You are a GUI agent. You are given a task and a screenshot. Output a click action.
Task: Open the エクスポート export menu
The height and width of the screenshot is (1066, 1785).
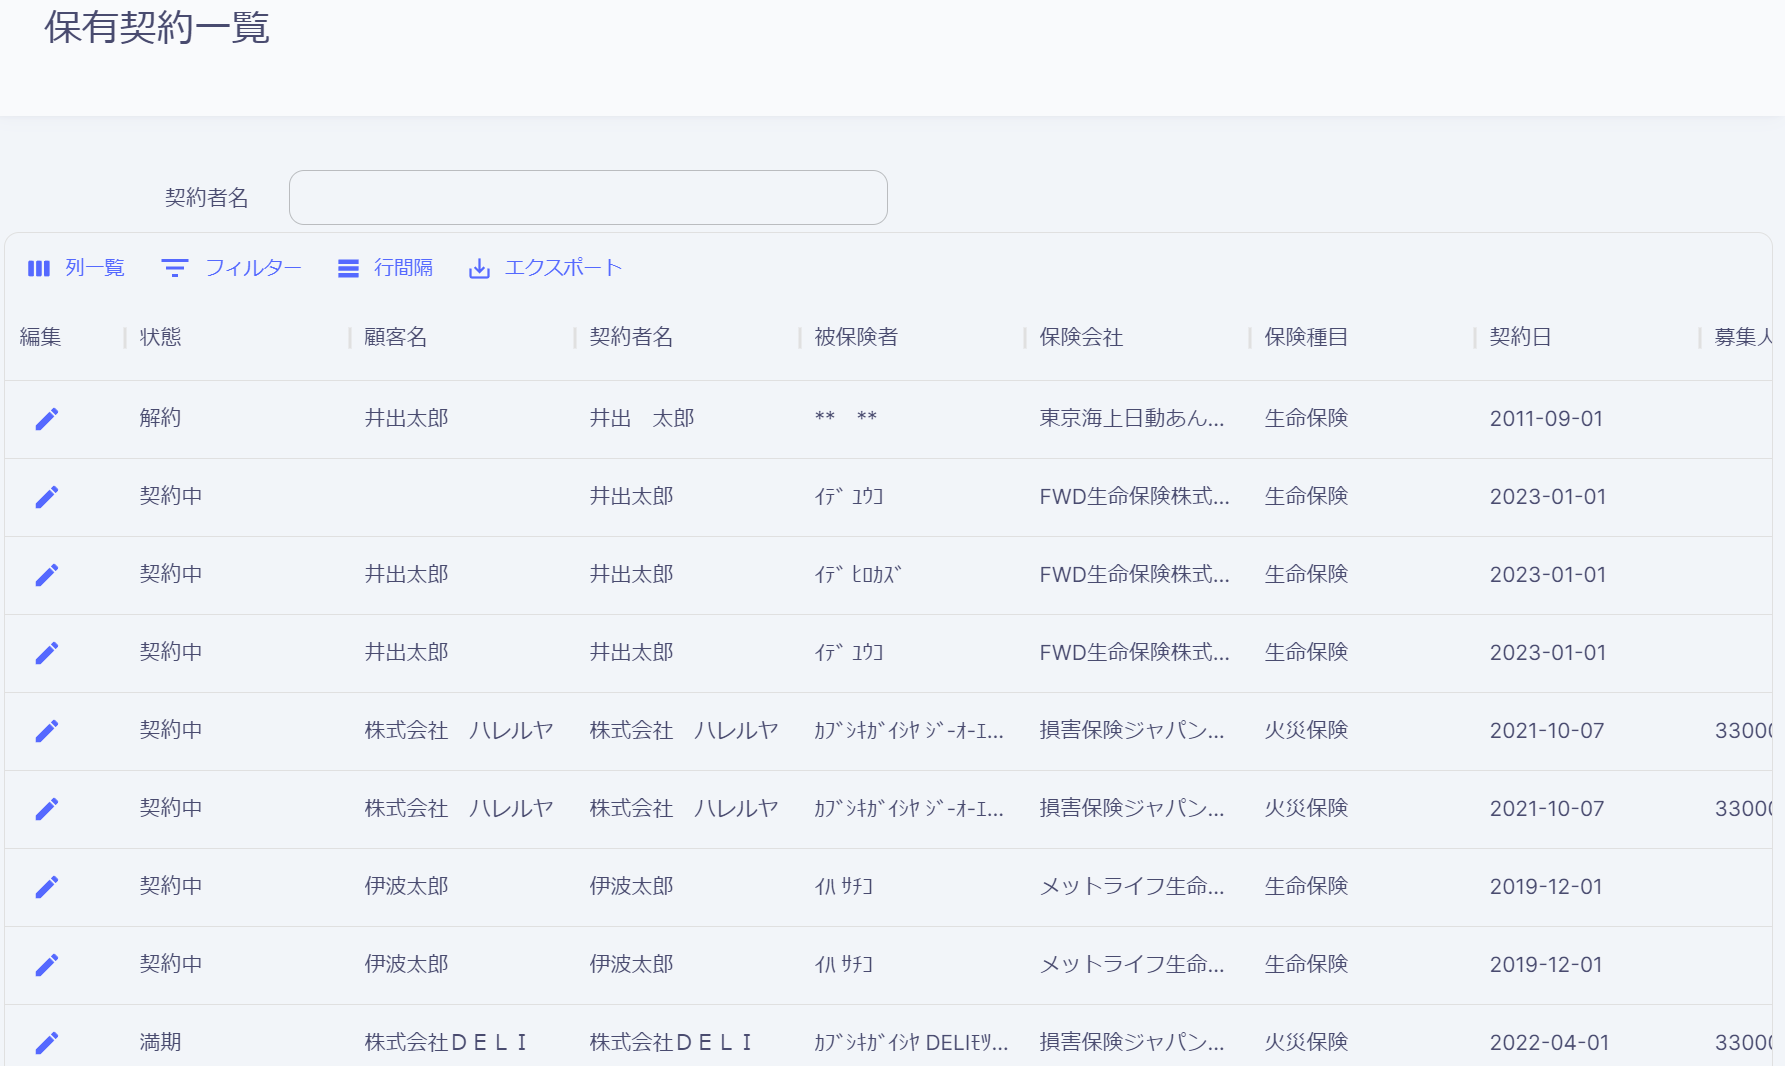pyautogui.click(x=545, y=268)
